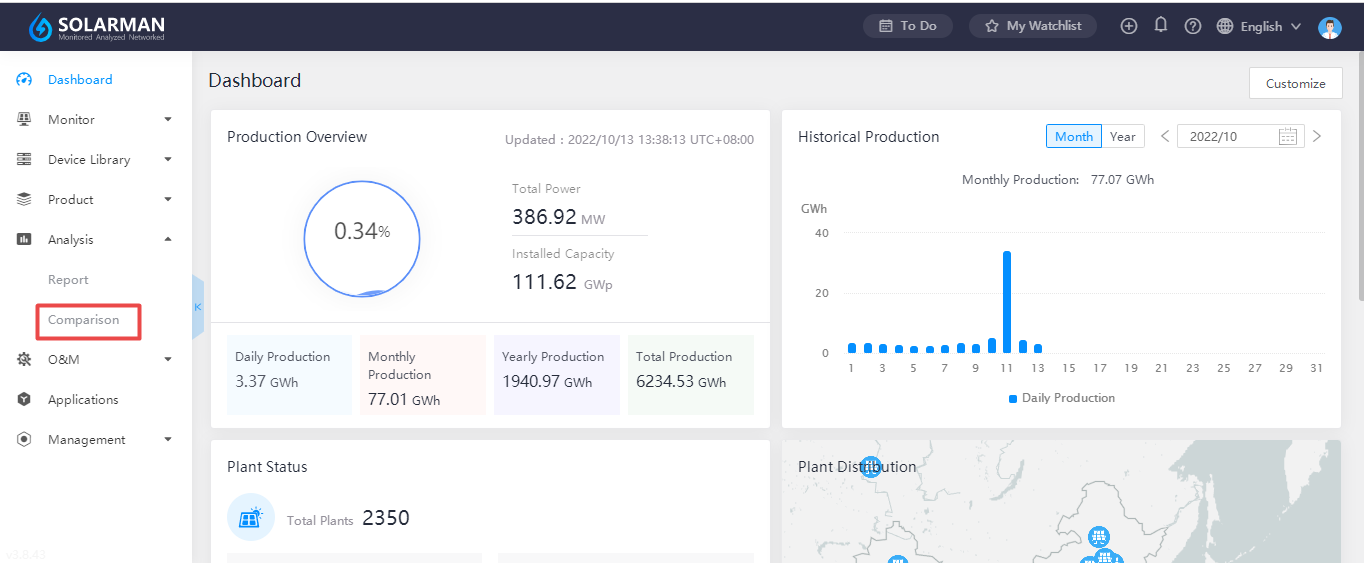Open calendar icon in date field
Viewport: 1364px width, 563px height.
click(x=1288, y=136)
